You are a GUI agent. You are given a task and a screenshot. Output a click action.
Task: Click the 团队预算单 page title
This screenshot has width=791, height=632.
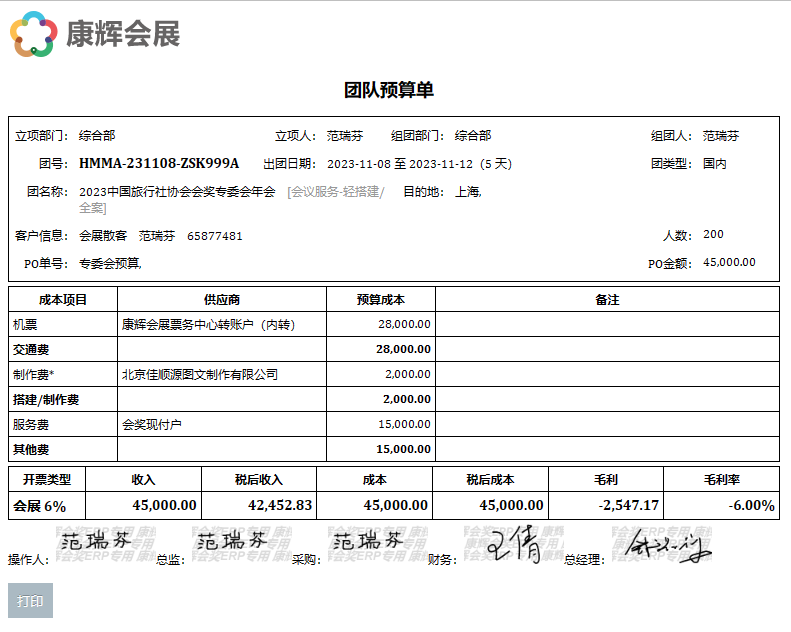point(389,90)
